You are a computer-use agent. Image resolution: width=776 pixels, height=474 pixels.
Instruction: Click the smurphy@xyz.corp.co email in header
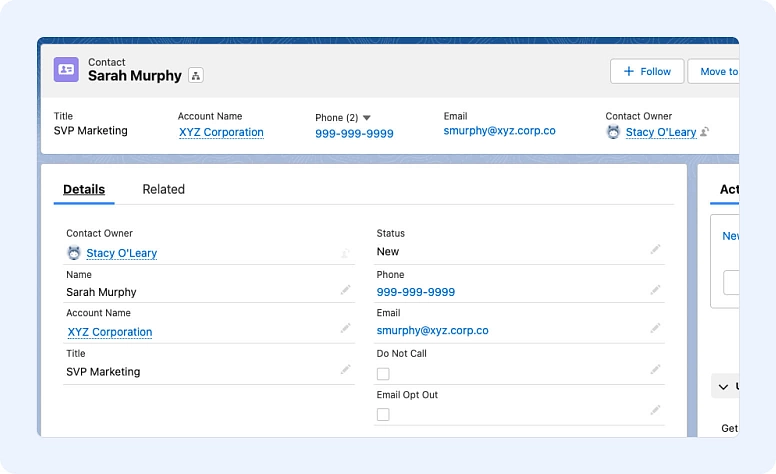499,131
